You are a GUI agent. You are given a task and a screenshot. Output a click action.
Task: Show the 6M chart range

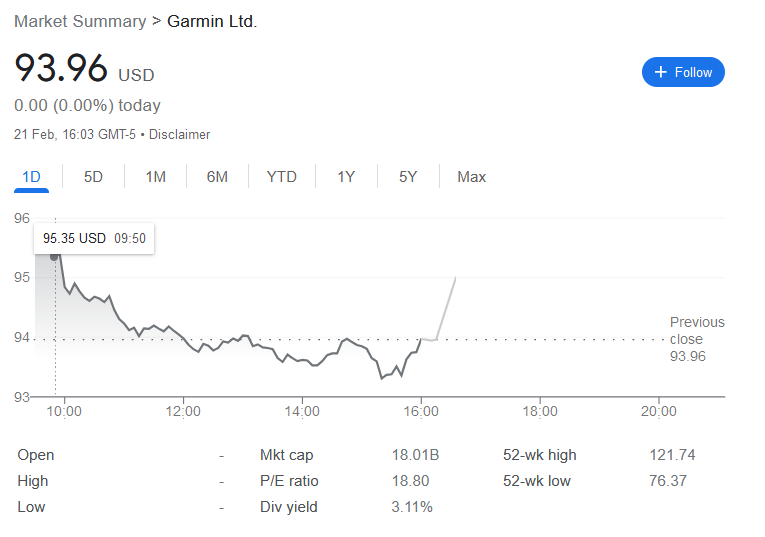(217, 177)
